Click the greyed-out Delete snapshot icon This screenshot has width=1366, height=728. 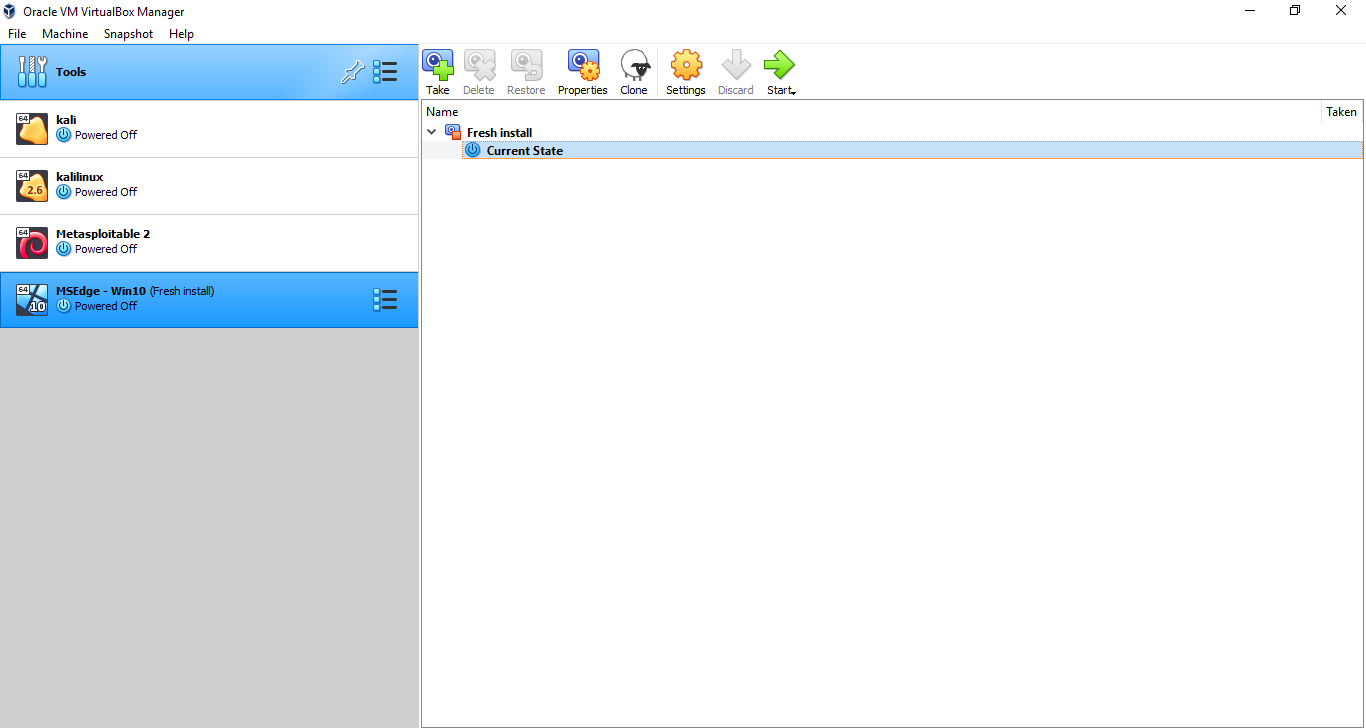tap(478, 66)
